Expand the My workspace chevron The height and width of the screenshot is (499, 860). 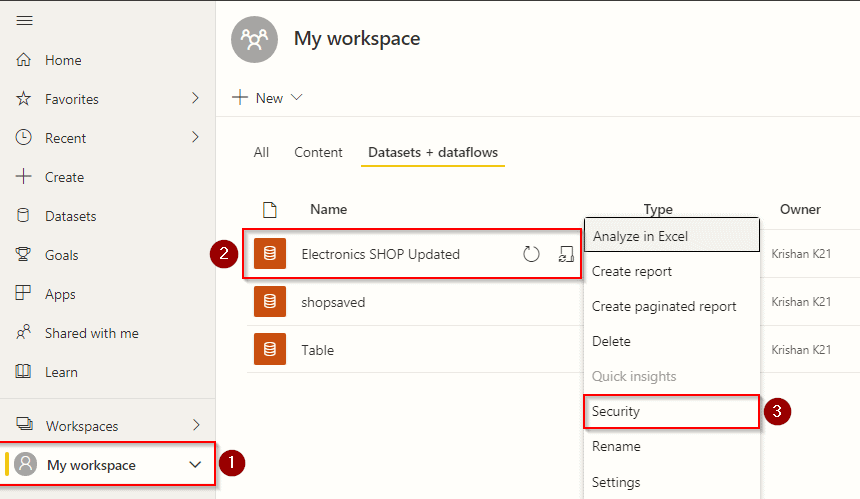[x=195, y=465]
